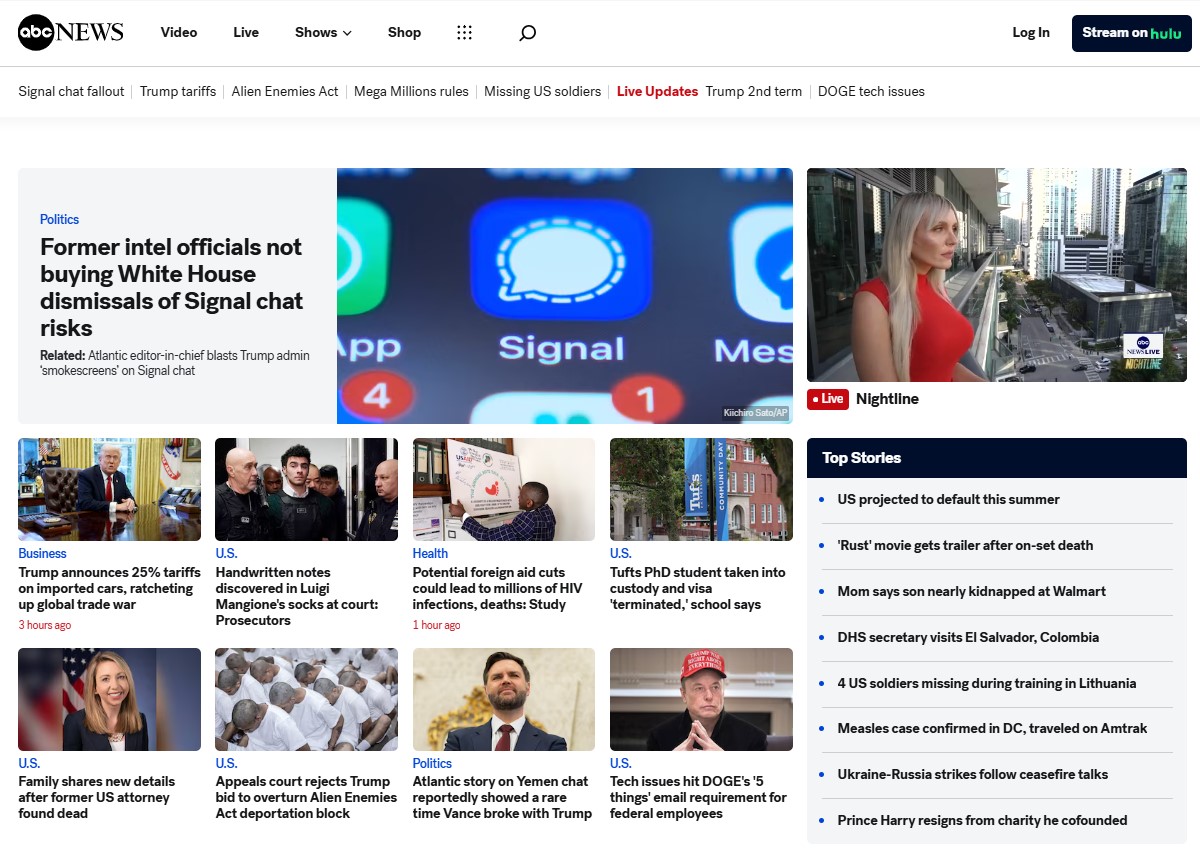The height and width of the screenshot is (858, 1200).
Task: Open Mom says son nearly kidnapped story
Action: (971, 591)
